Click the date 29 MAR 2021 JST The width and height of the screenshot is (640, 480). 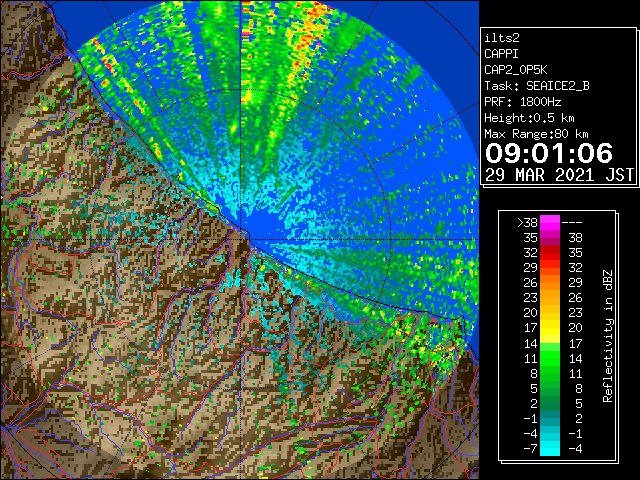[x=559, y=175]
